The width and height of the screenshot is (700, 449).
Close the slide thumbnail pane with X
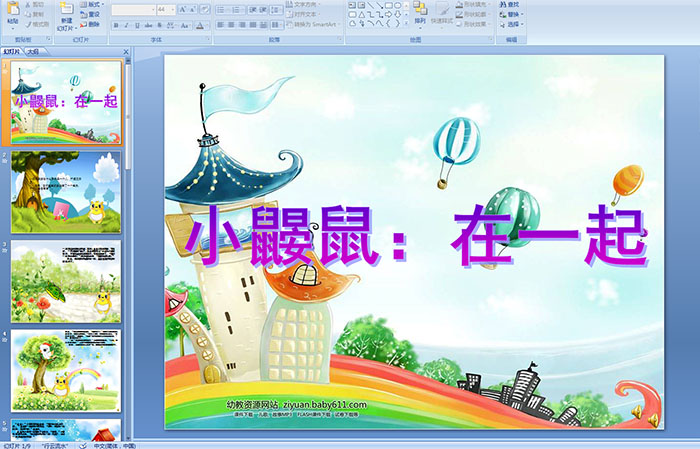pos(126,50)
